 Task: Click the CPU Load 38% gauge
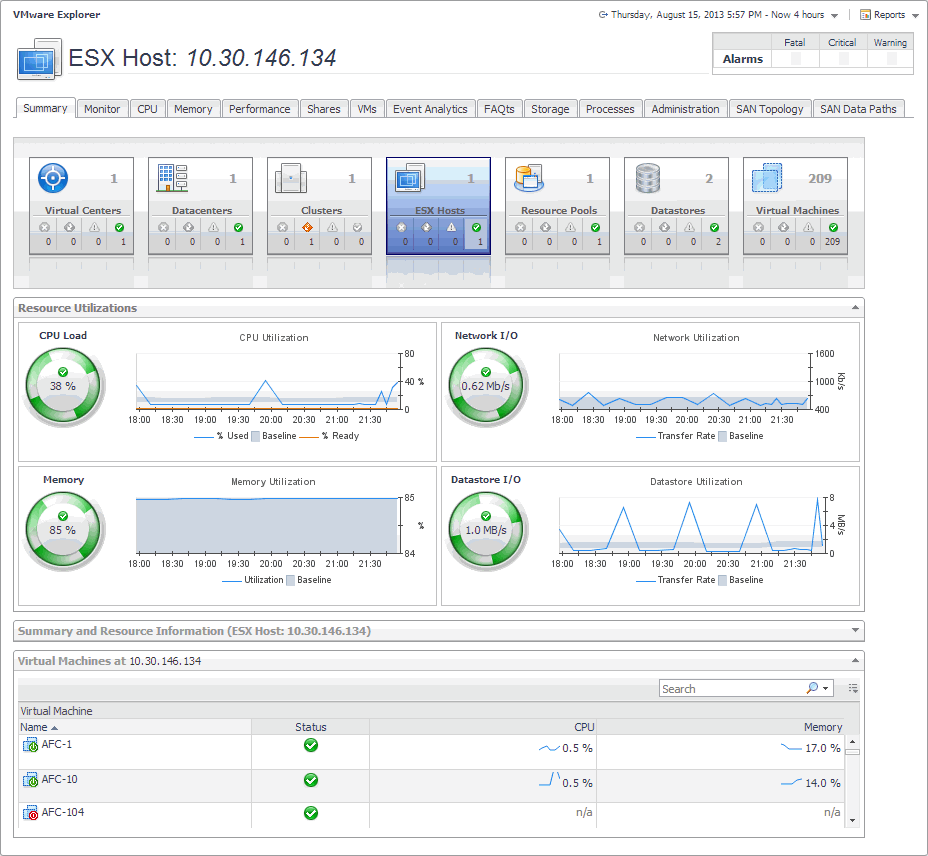[x=63, y=386]
